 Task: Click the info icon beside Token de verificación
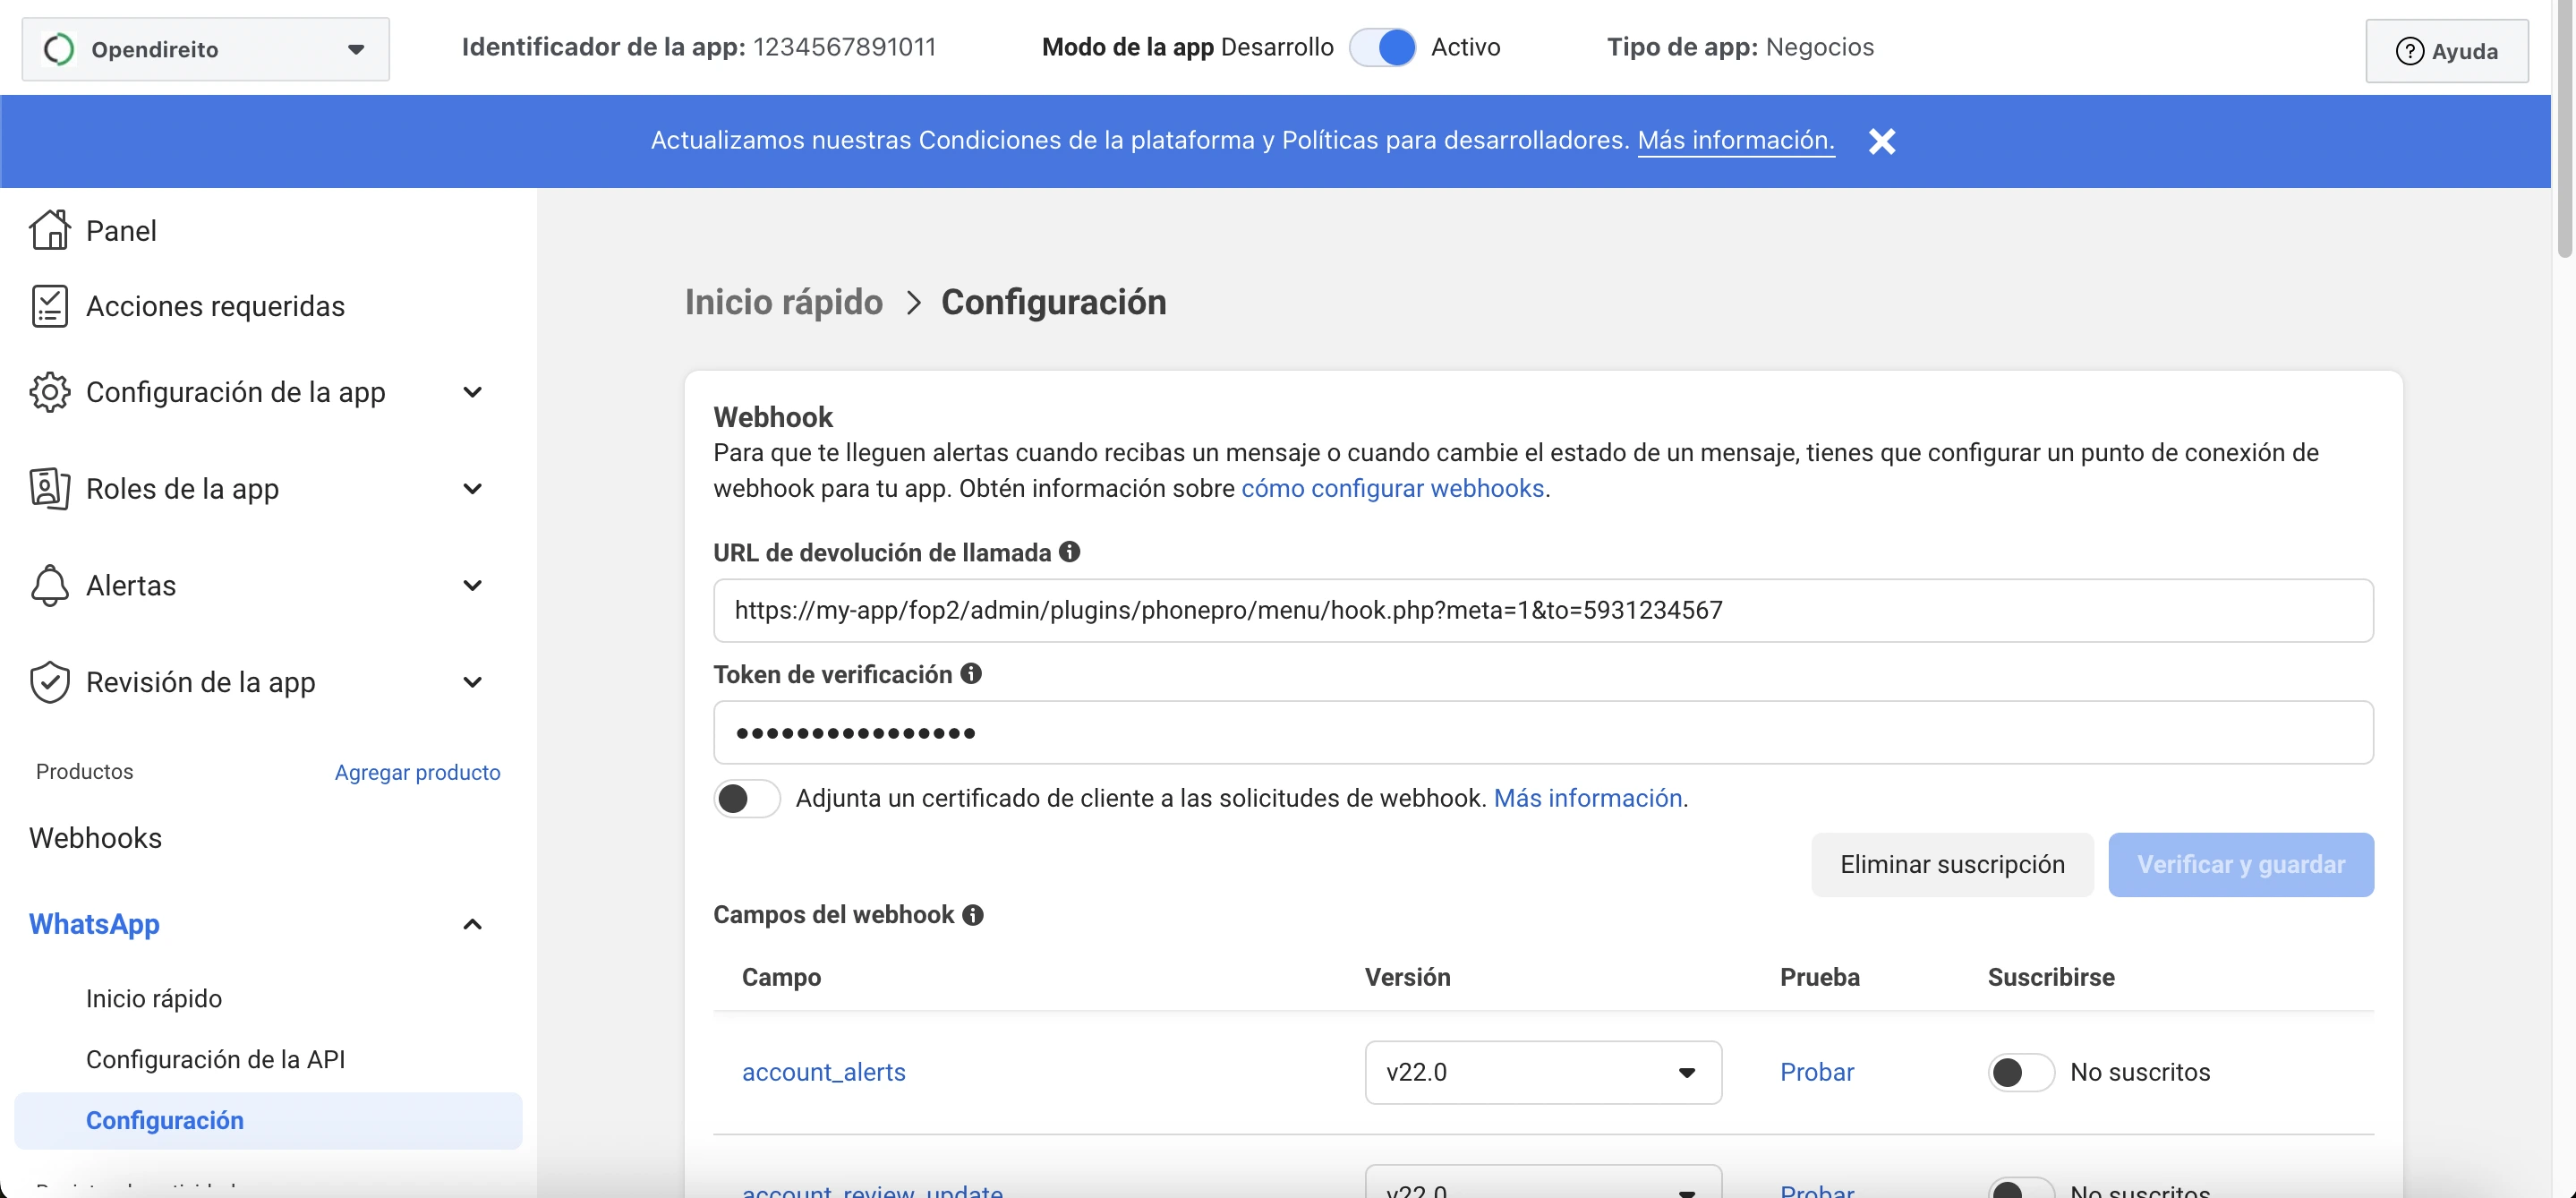pyautogui.click(x=971, y=673)
